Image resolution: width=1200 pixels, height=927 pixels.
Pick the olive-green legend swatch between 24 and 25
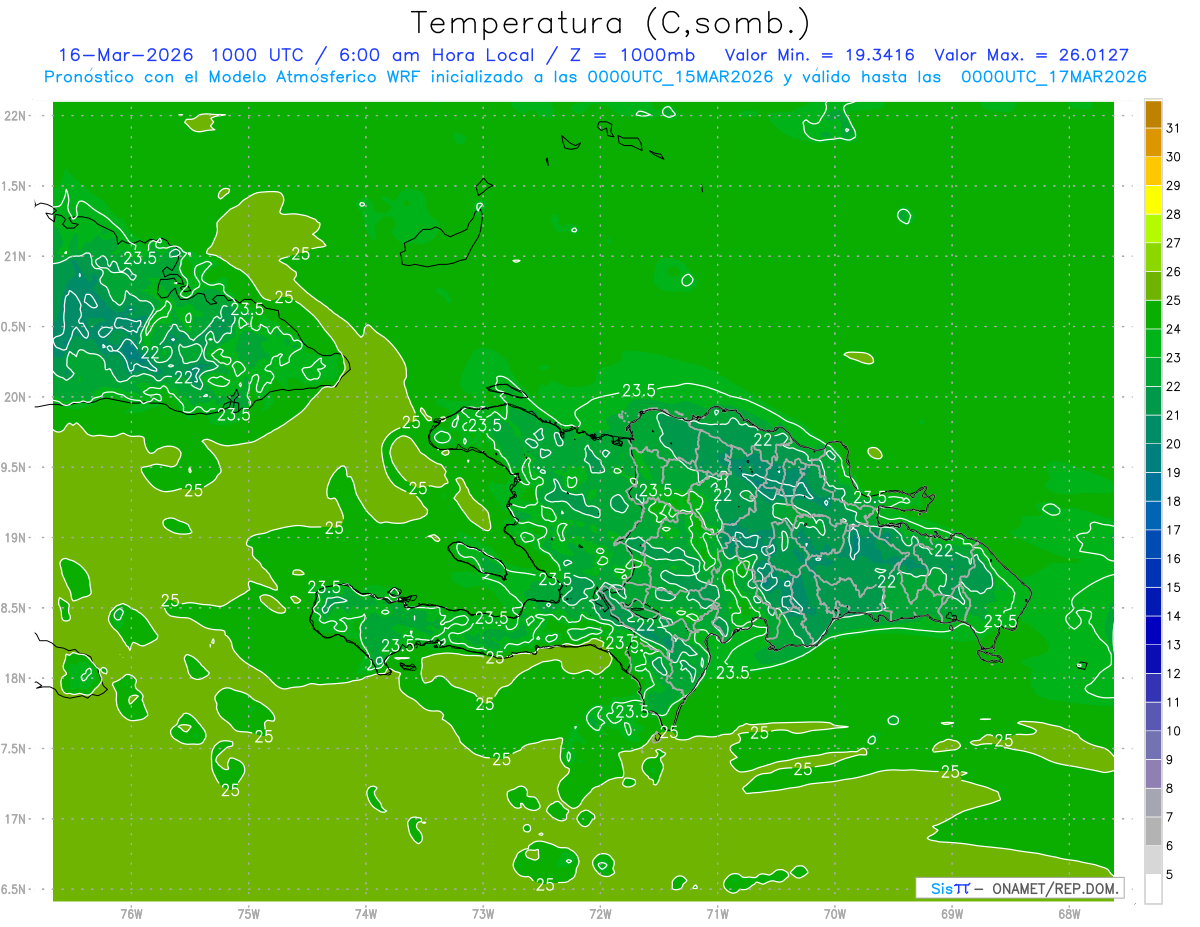[1154, 315]
